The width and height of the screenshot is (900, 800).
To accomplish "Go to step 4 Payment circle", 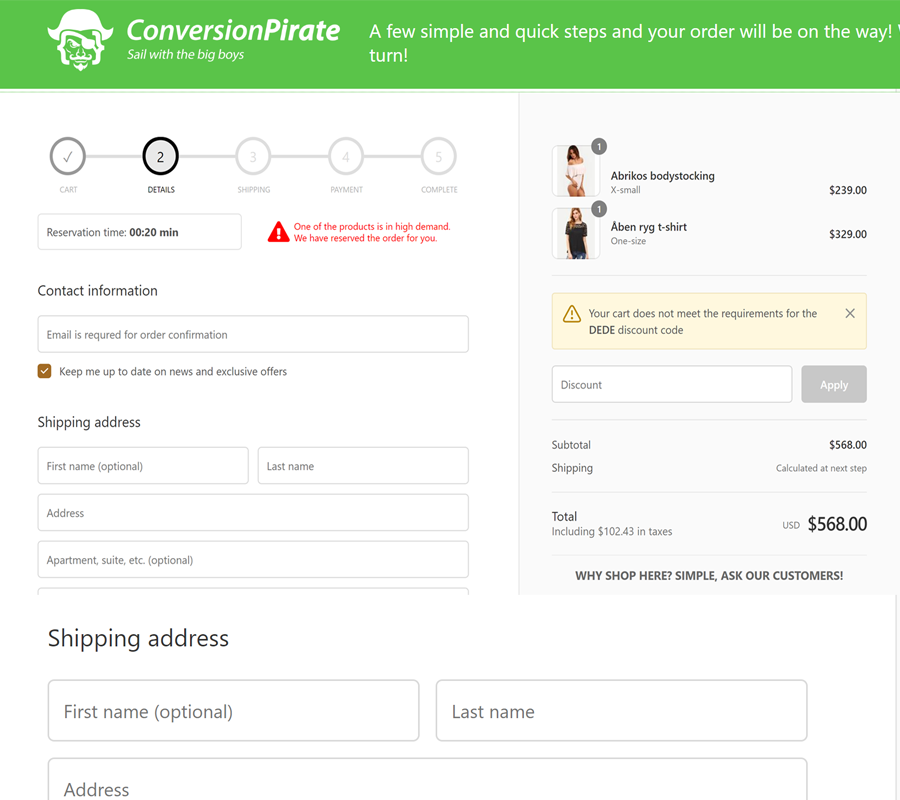I will 346,156.
